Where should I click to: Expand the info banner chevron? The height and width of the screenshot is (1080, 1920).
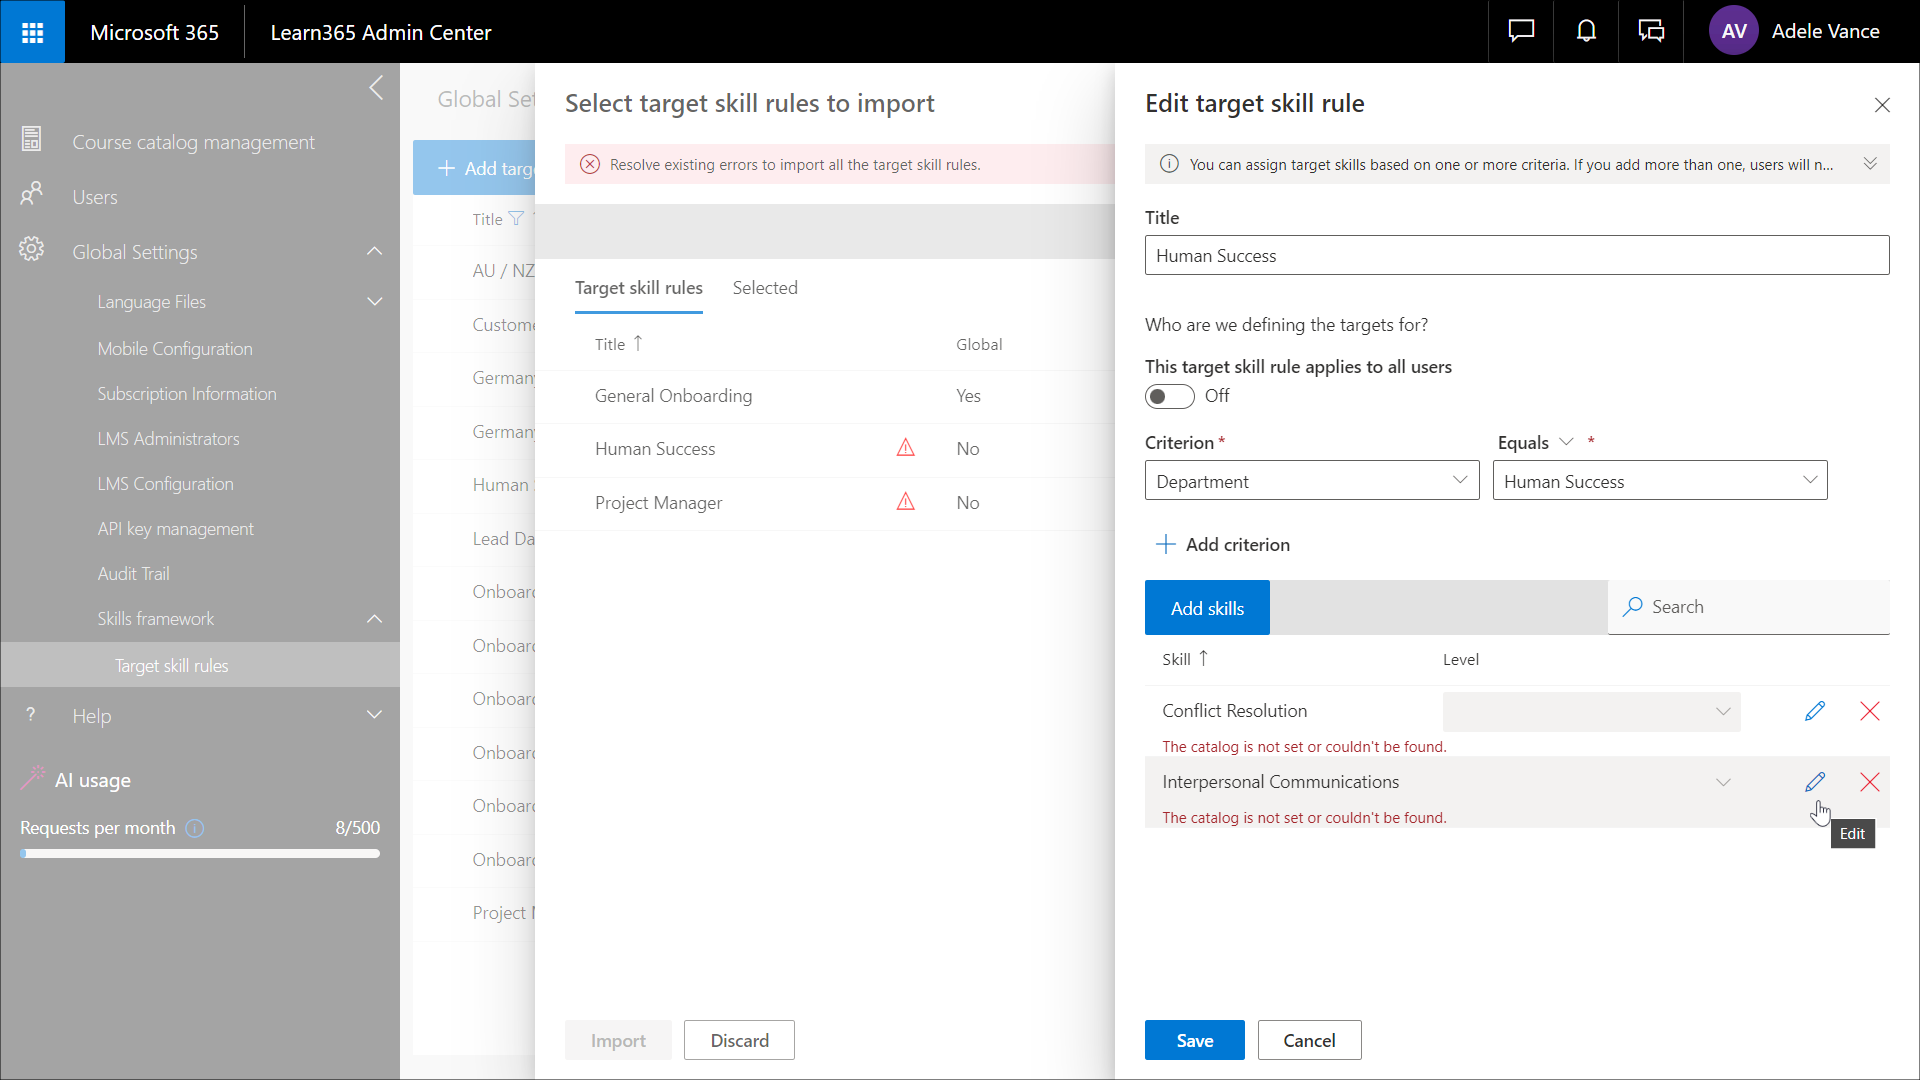pos(1869,164)
